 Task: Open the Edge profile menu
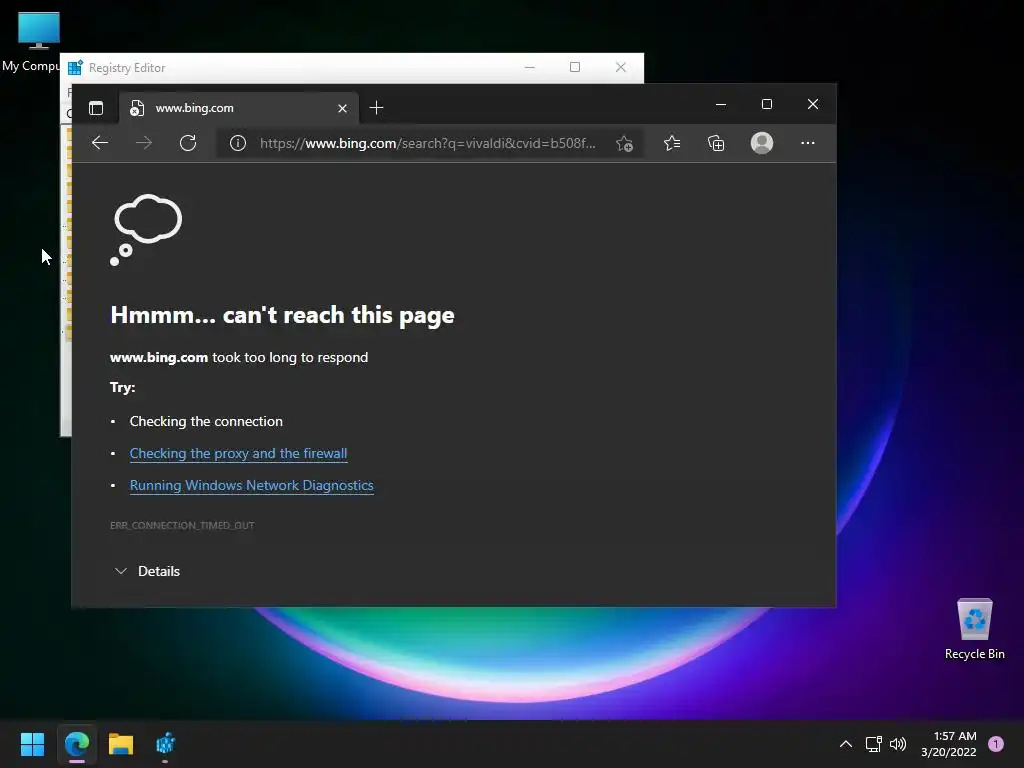[x=761, y=142]
